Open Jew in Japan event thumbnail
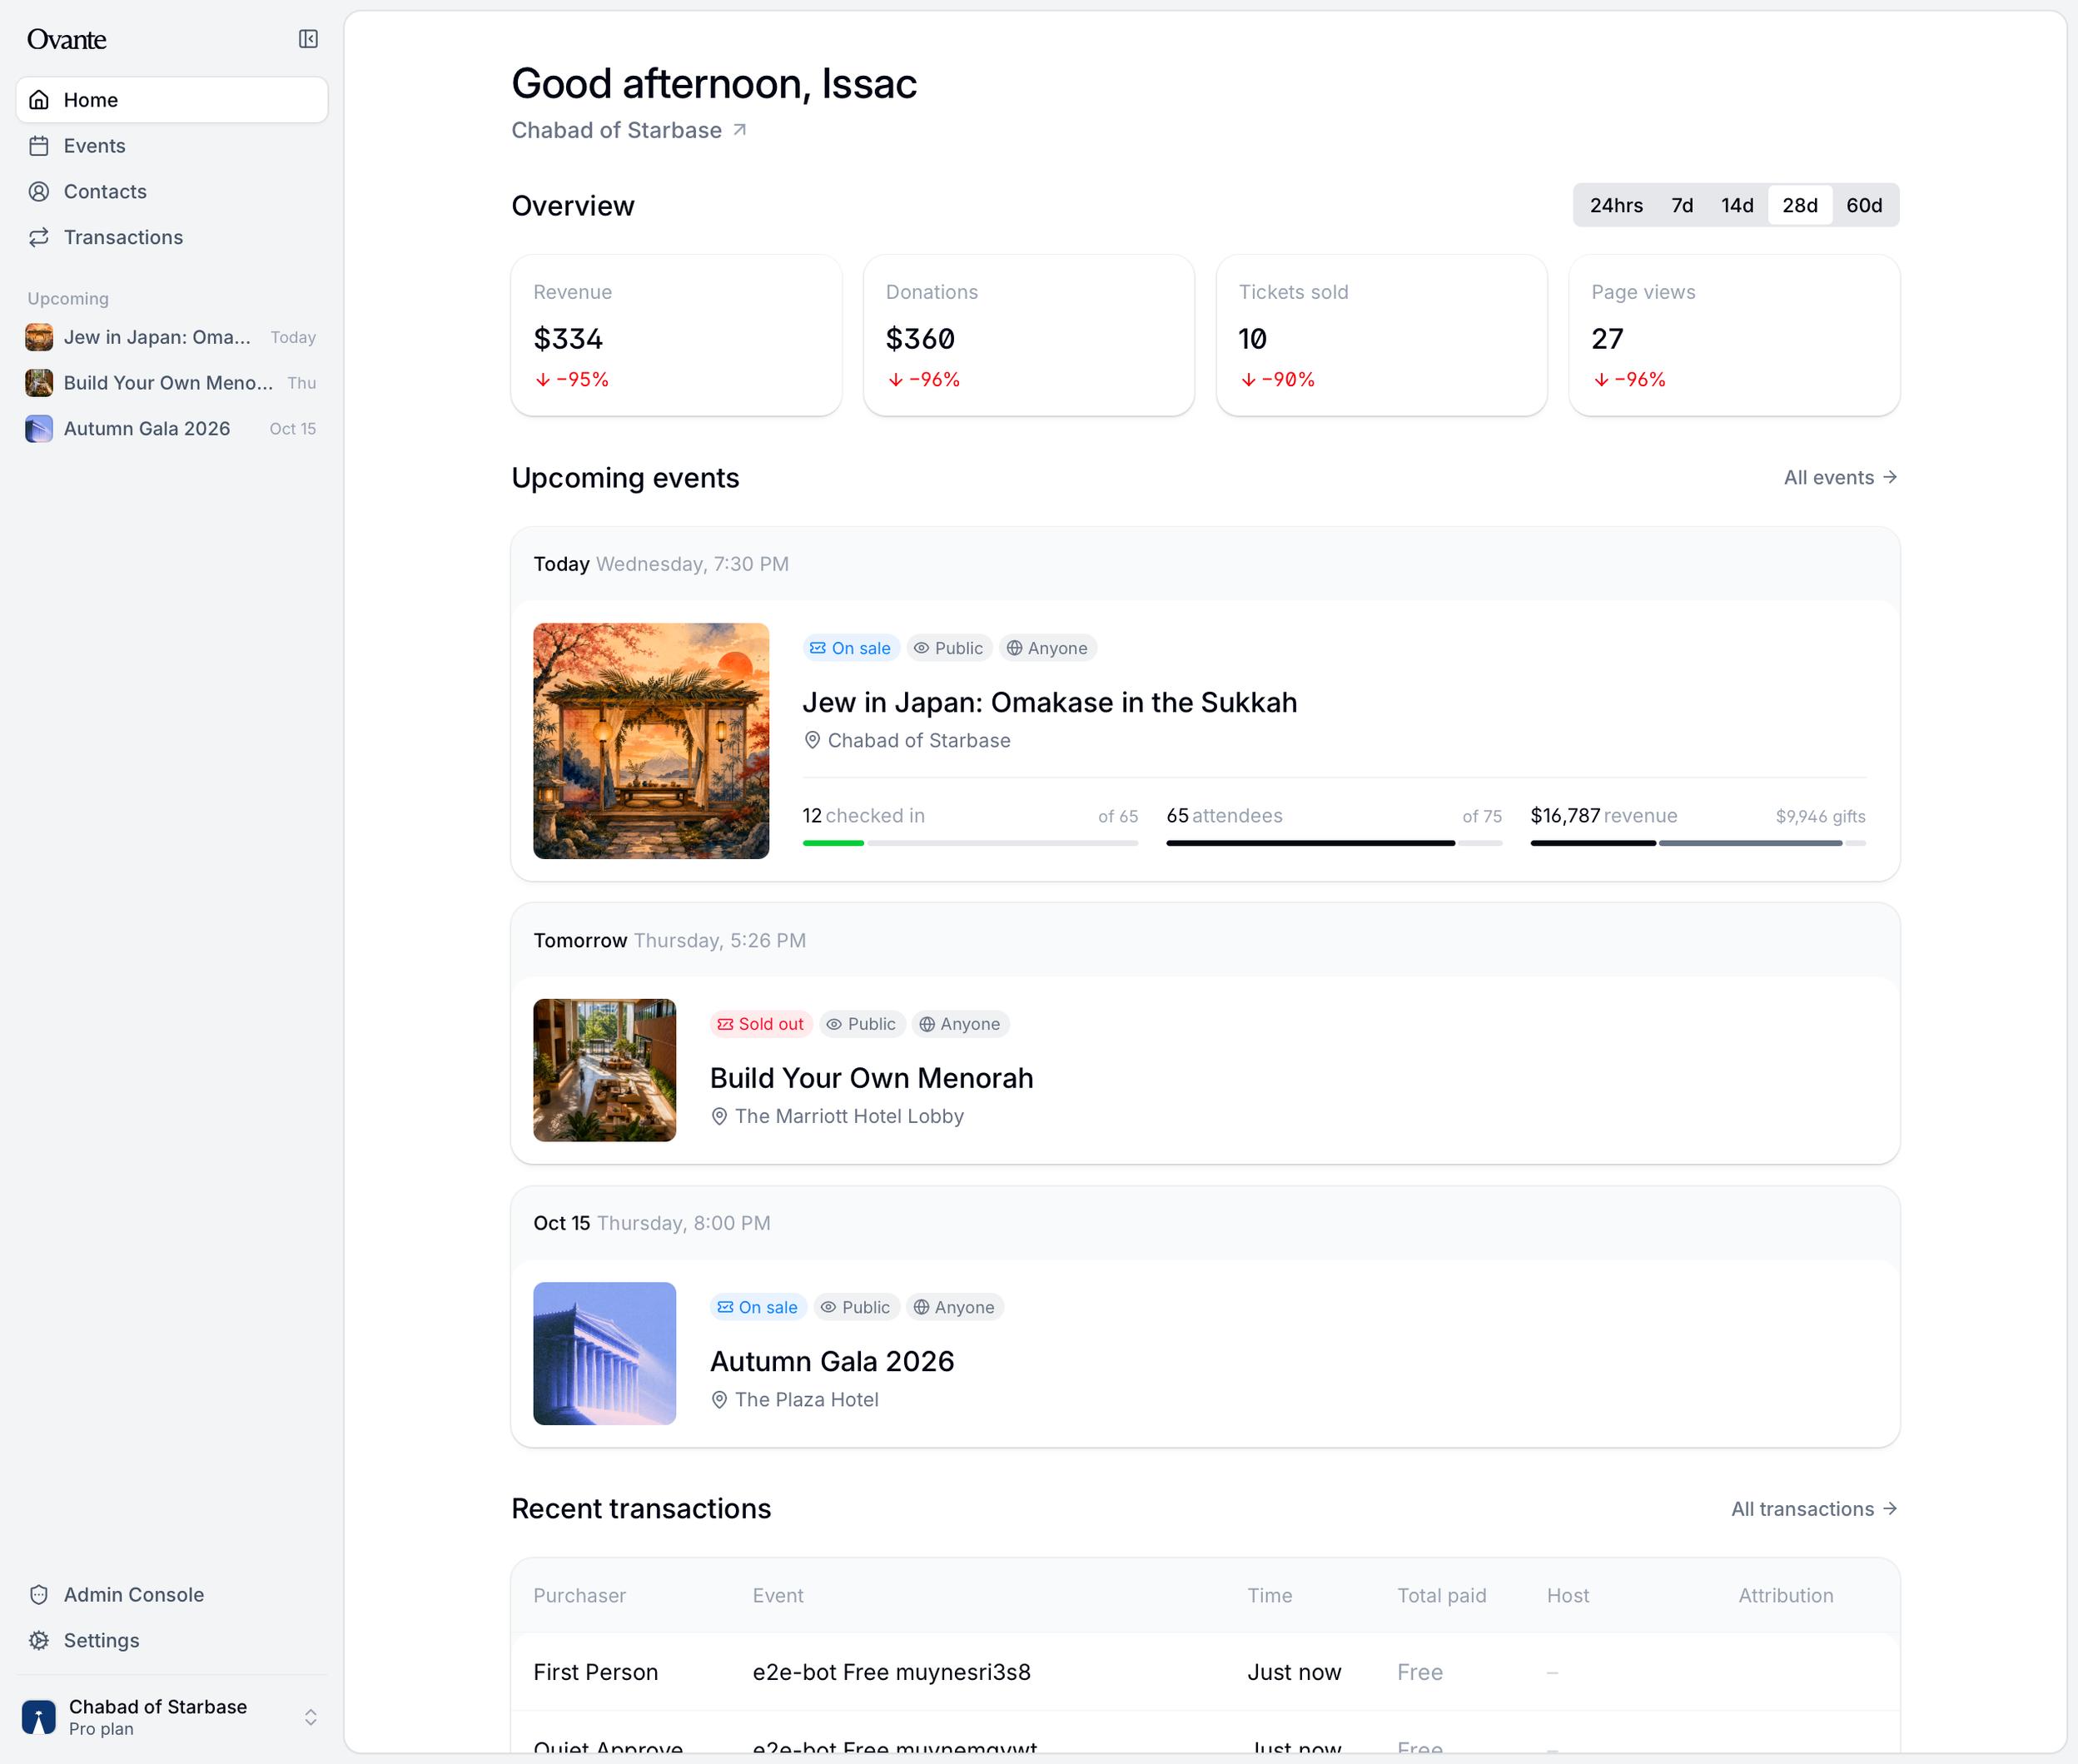Screen dimensions: 2078x1764 click(651, 741)
